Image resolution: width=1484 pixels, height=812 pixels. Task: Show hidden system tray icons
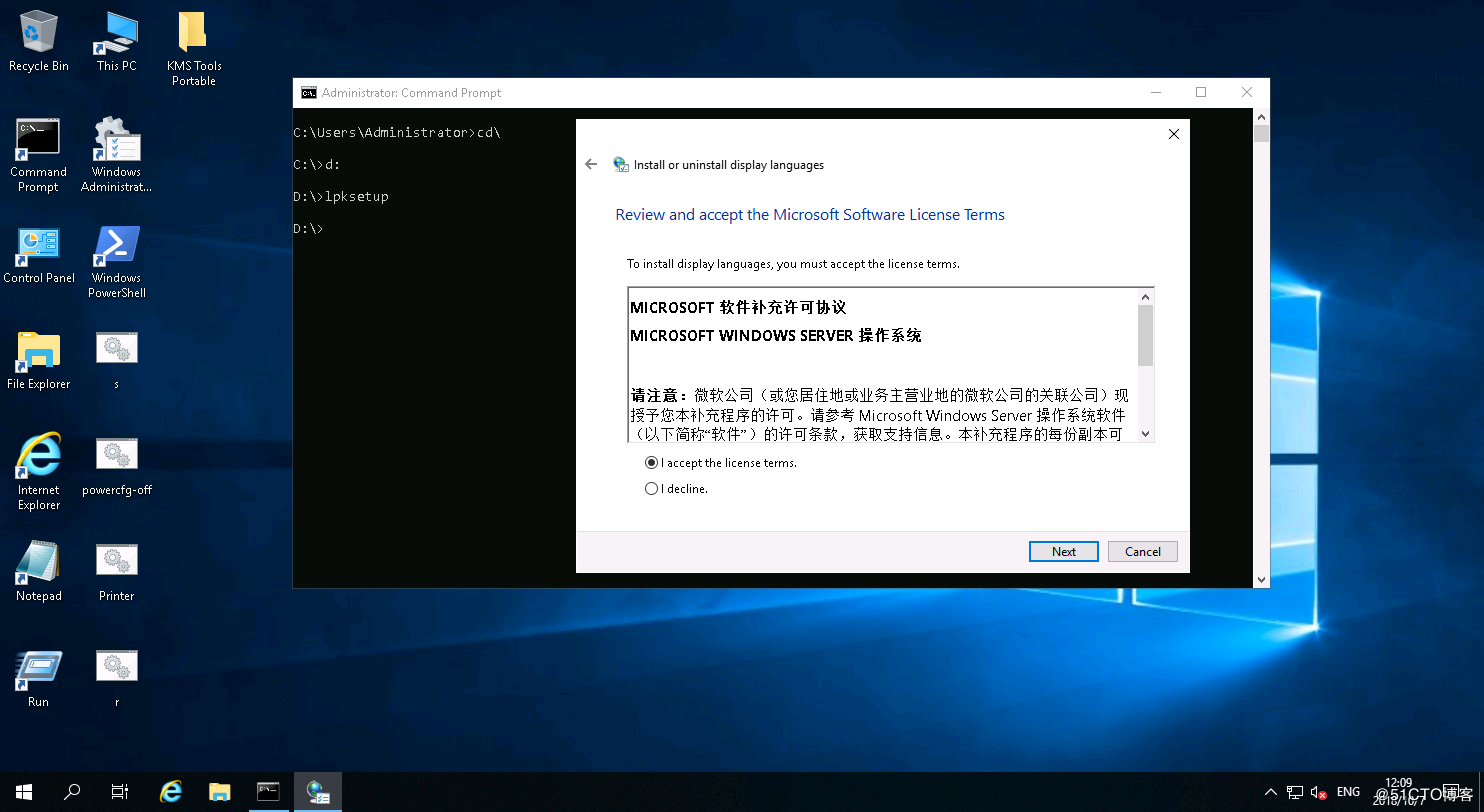[x=1271, y=792]
